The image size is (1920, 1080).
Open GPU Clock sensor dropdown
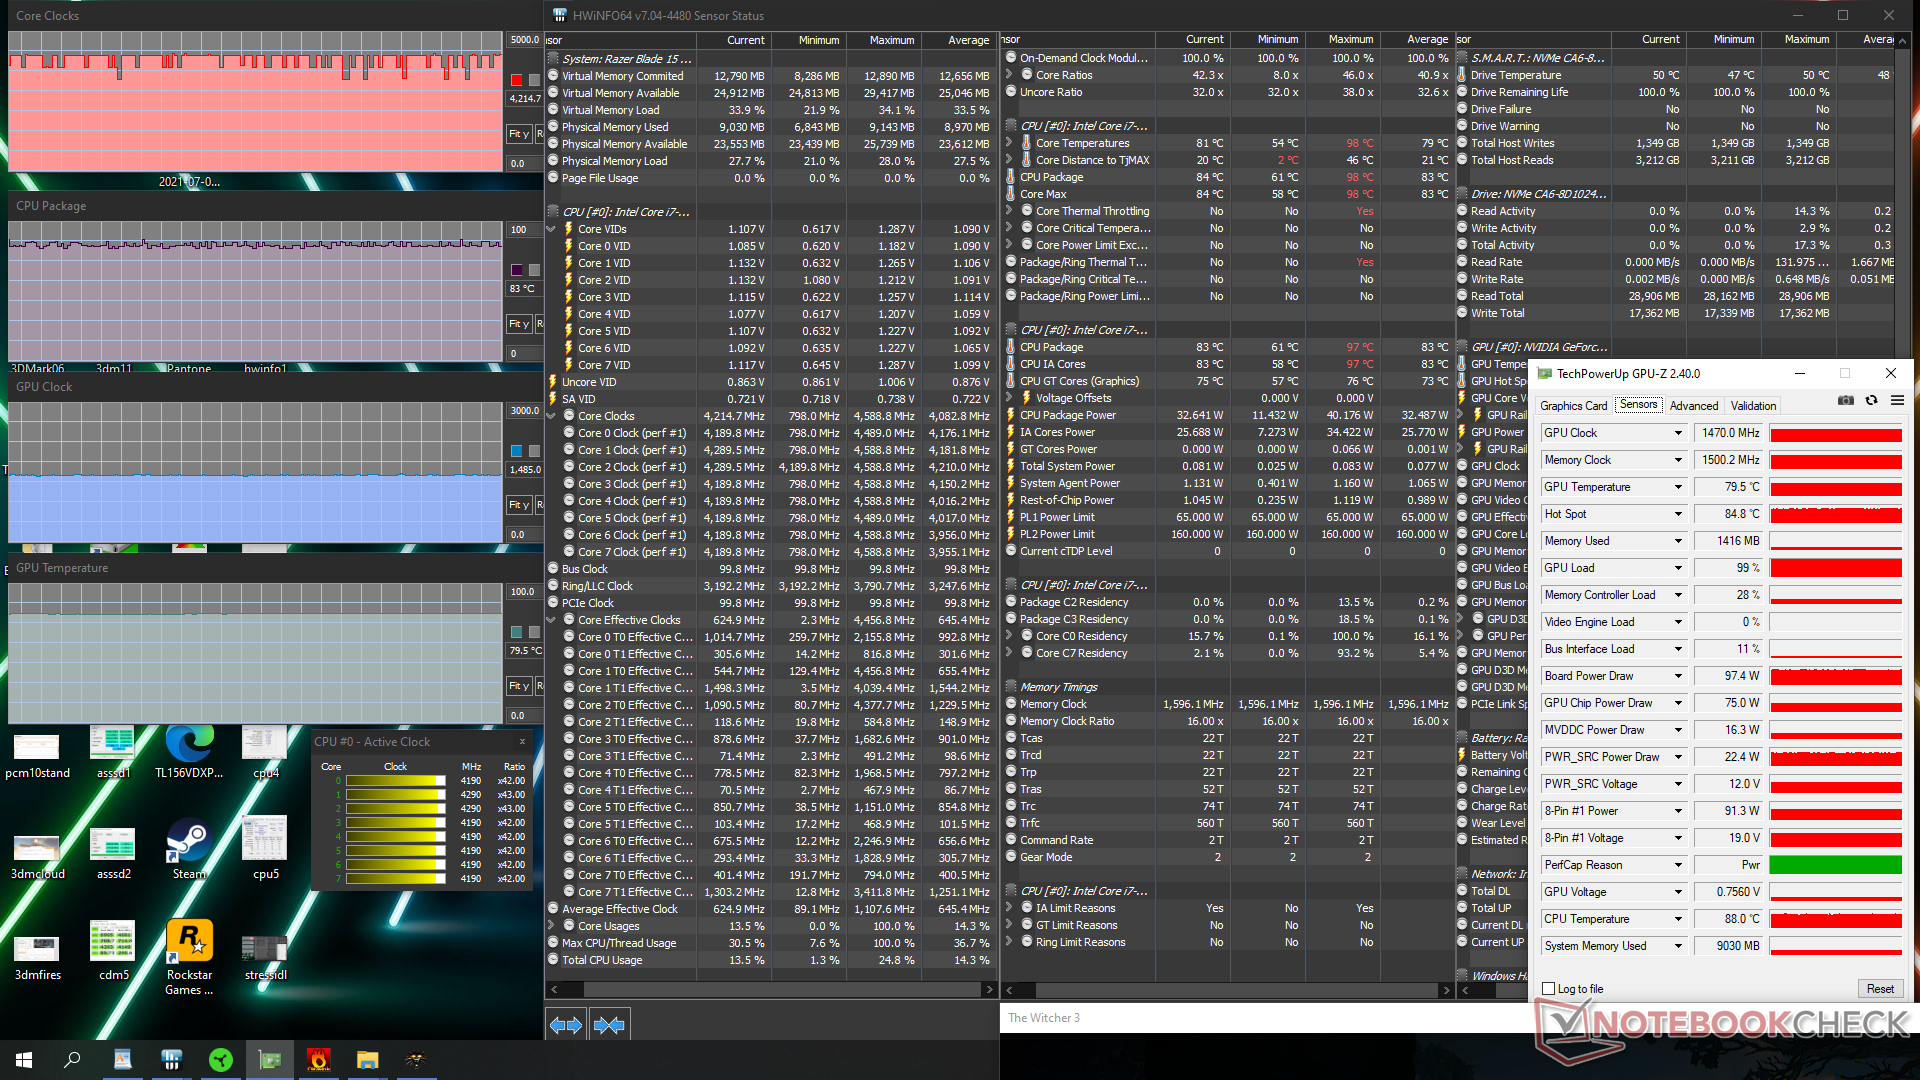(1678, 433)
